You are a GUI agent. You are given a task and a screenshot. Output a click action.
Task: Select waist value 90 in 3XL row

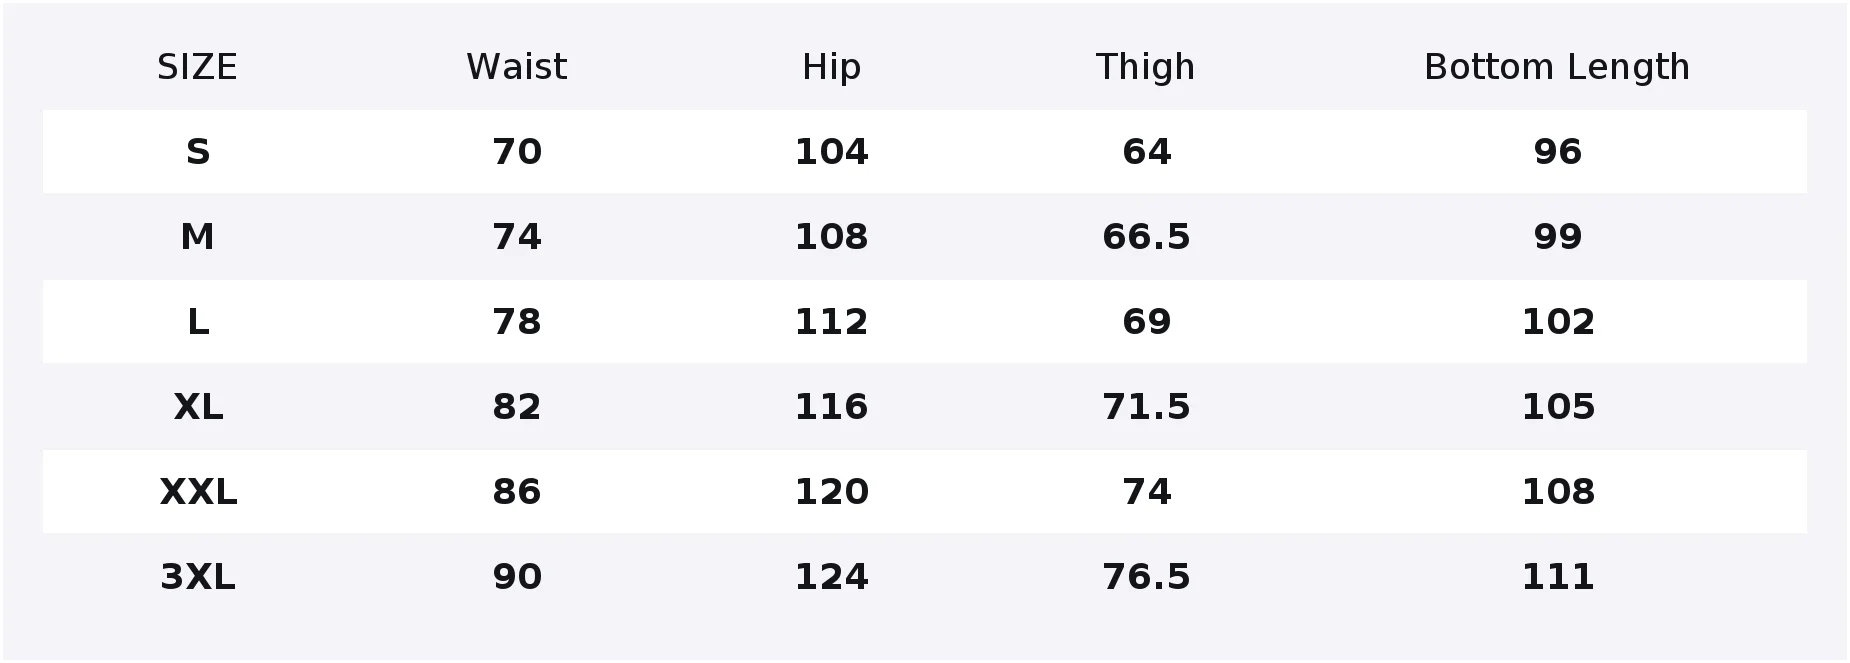(517, 577)
